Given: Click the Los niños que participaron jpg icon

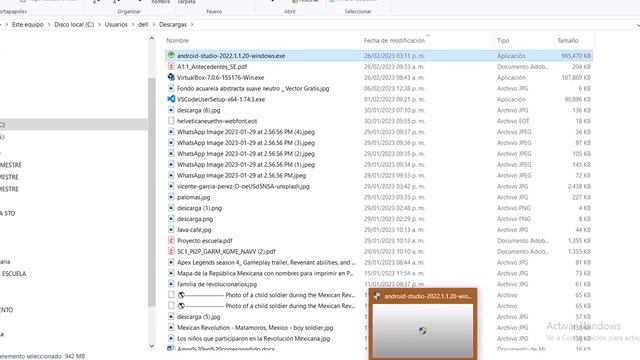Looking at the screenshot, I should click(171, 338).
